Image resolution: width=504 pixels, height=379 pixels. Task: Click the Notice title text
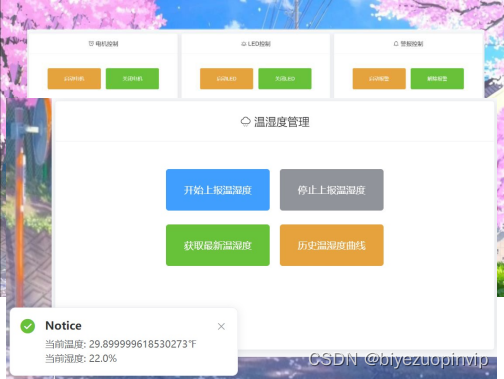63,326
